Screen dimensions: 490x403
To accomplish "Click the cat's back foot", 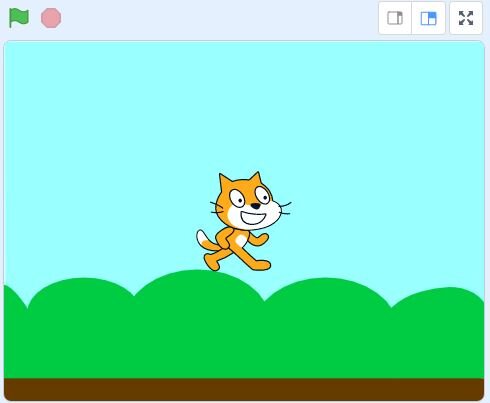I will coord(212,262).
